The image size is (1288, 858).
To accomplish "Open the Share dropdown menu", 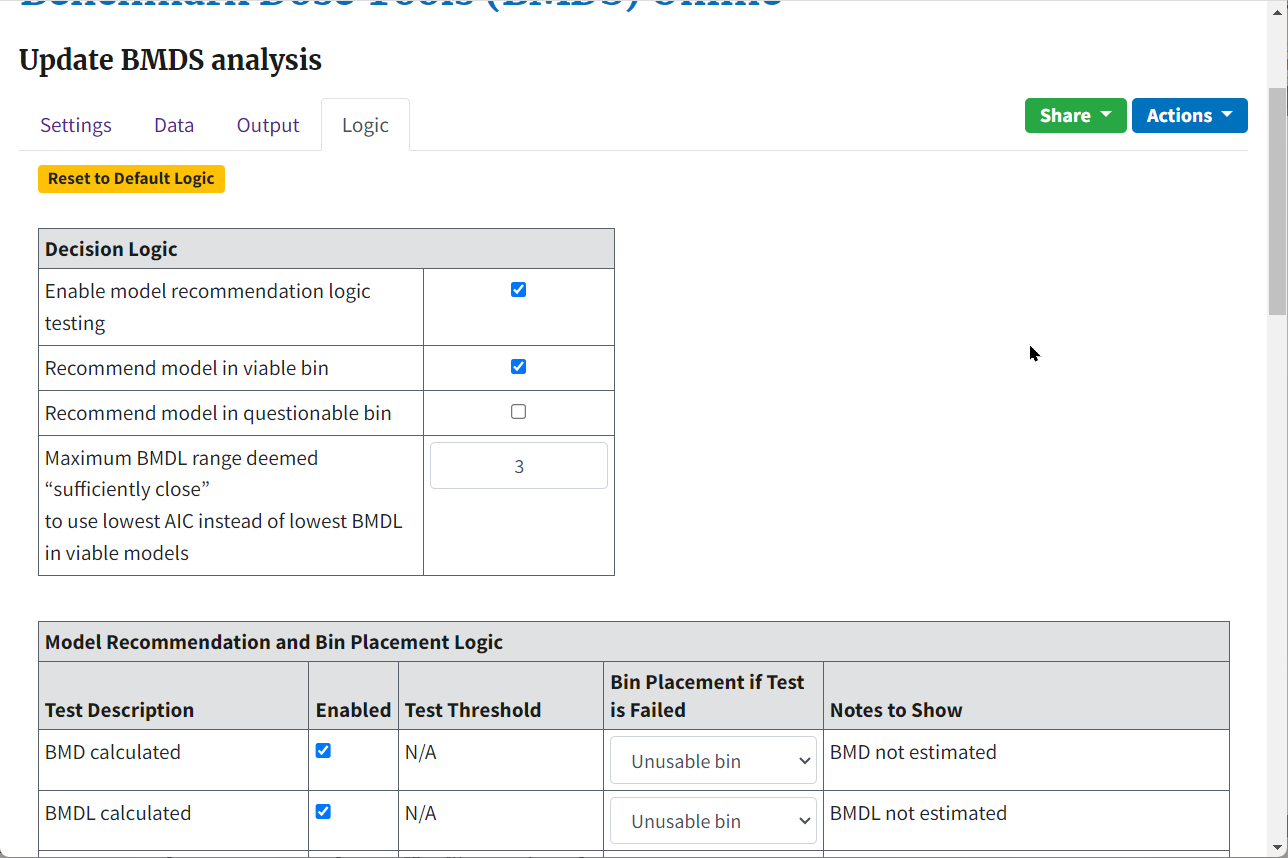I will pyautogui.click(x=1076, y=115).
